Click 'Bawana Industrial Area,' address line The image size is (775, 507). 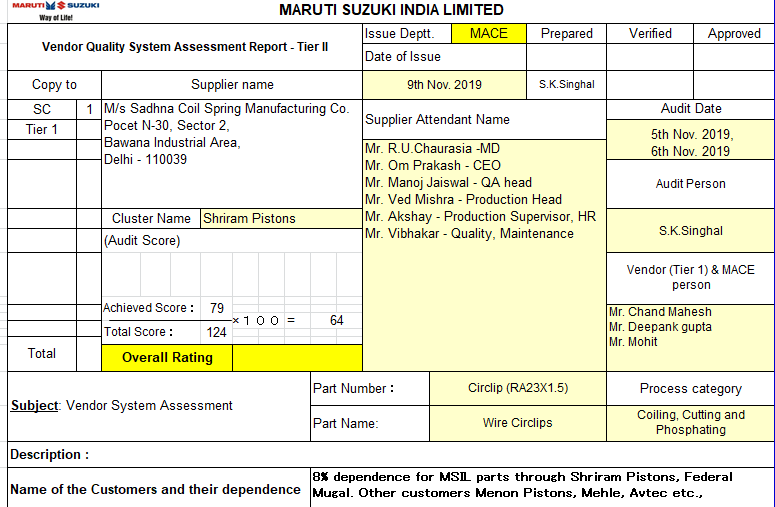coord(172,143)
